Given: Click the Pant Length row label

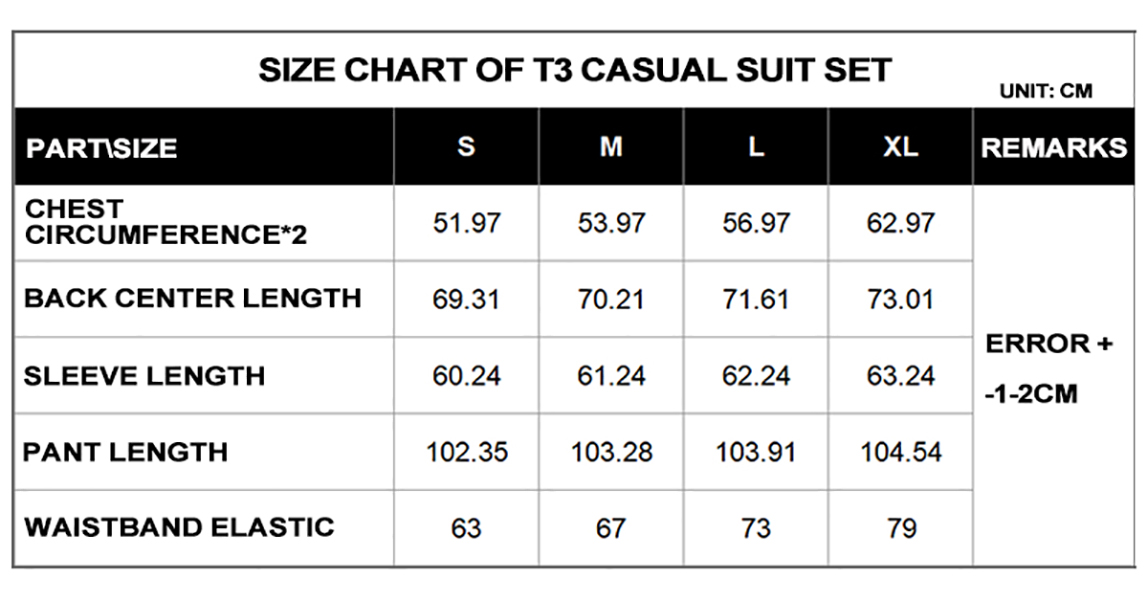Looking at the screenshot, I should pyautogui.click(x=125, y=452).
